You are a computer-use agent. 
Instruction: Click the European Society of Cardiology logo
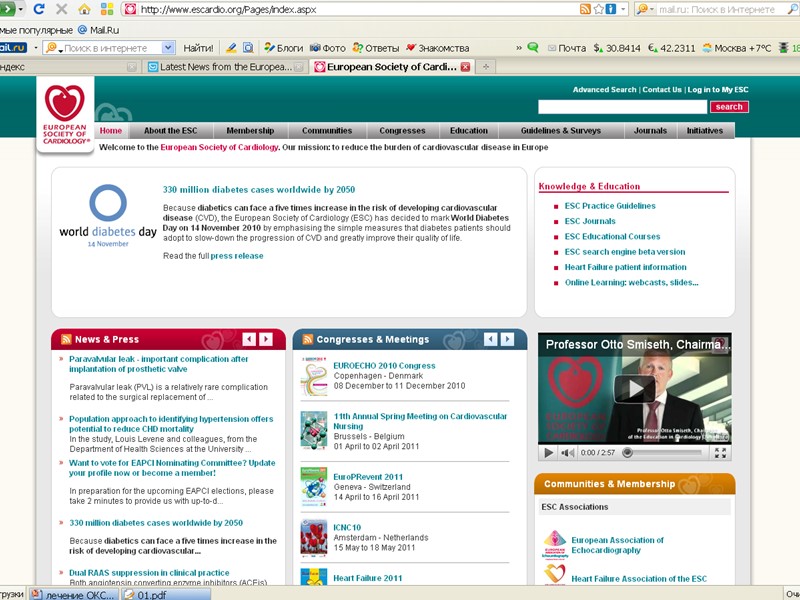coord(65,114)
